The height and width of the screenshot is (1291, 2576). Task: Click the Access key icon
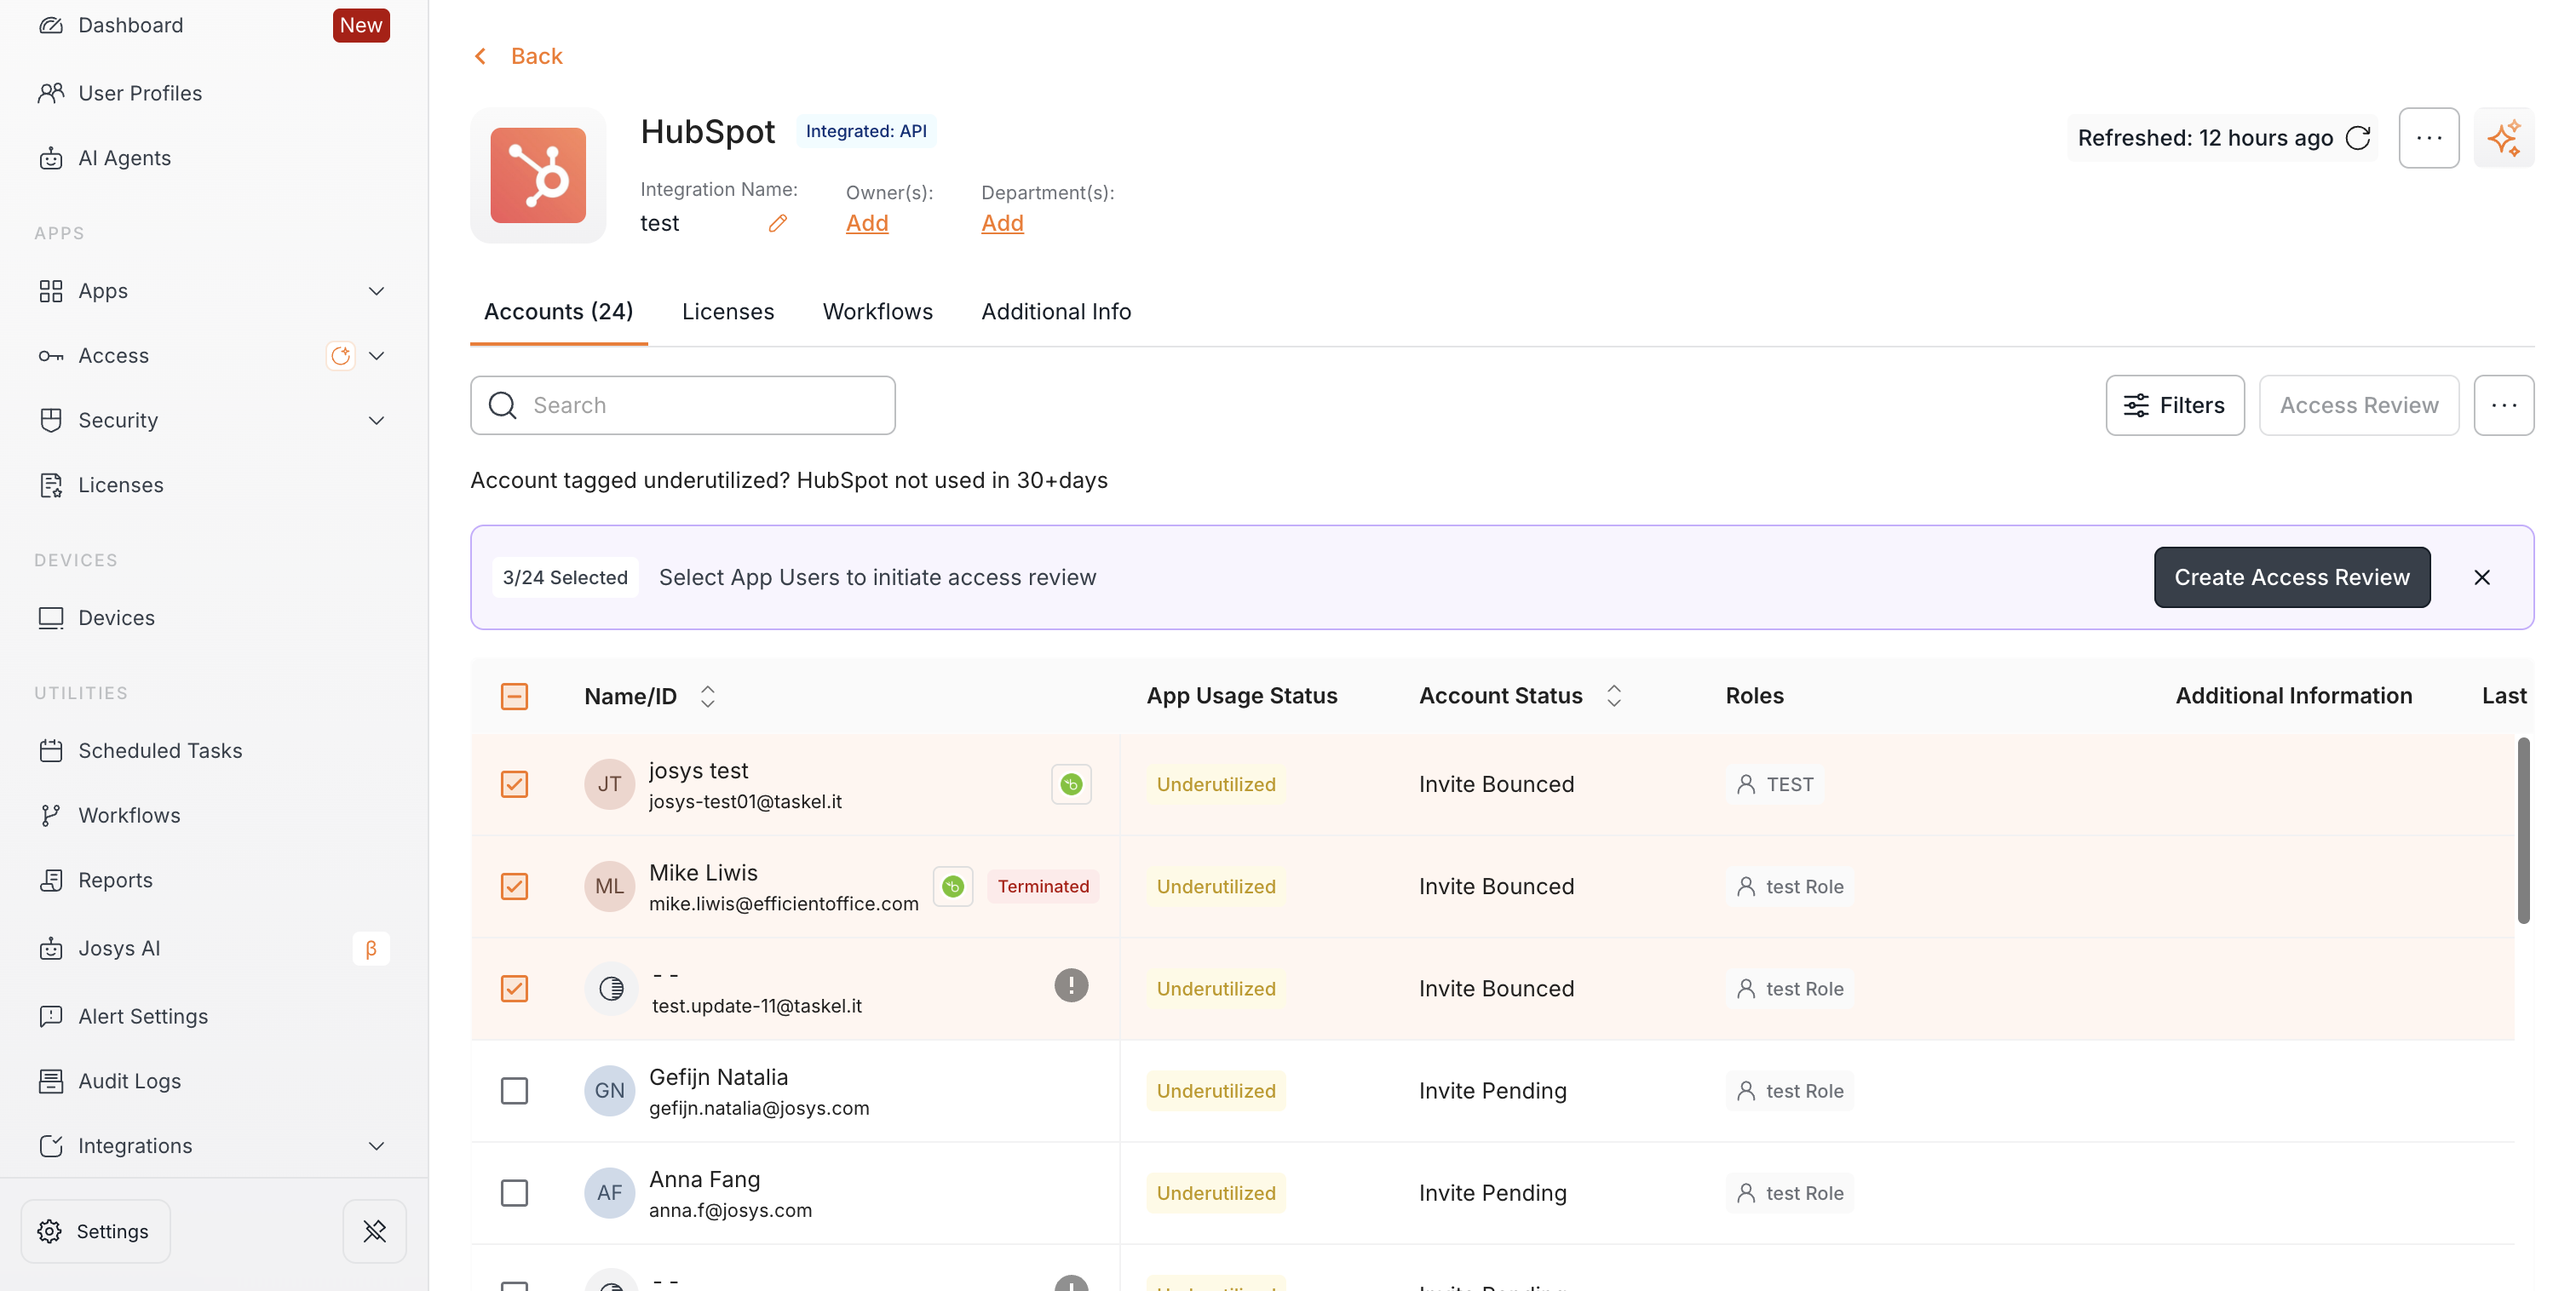coord(51,356)
